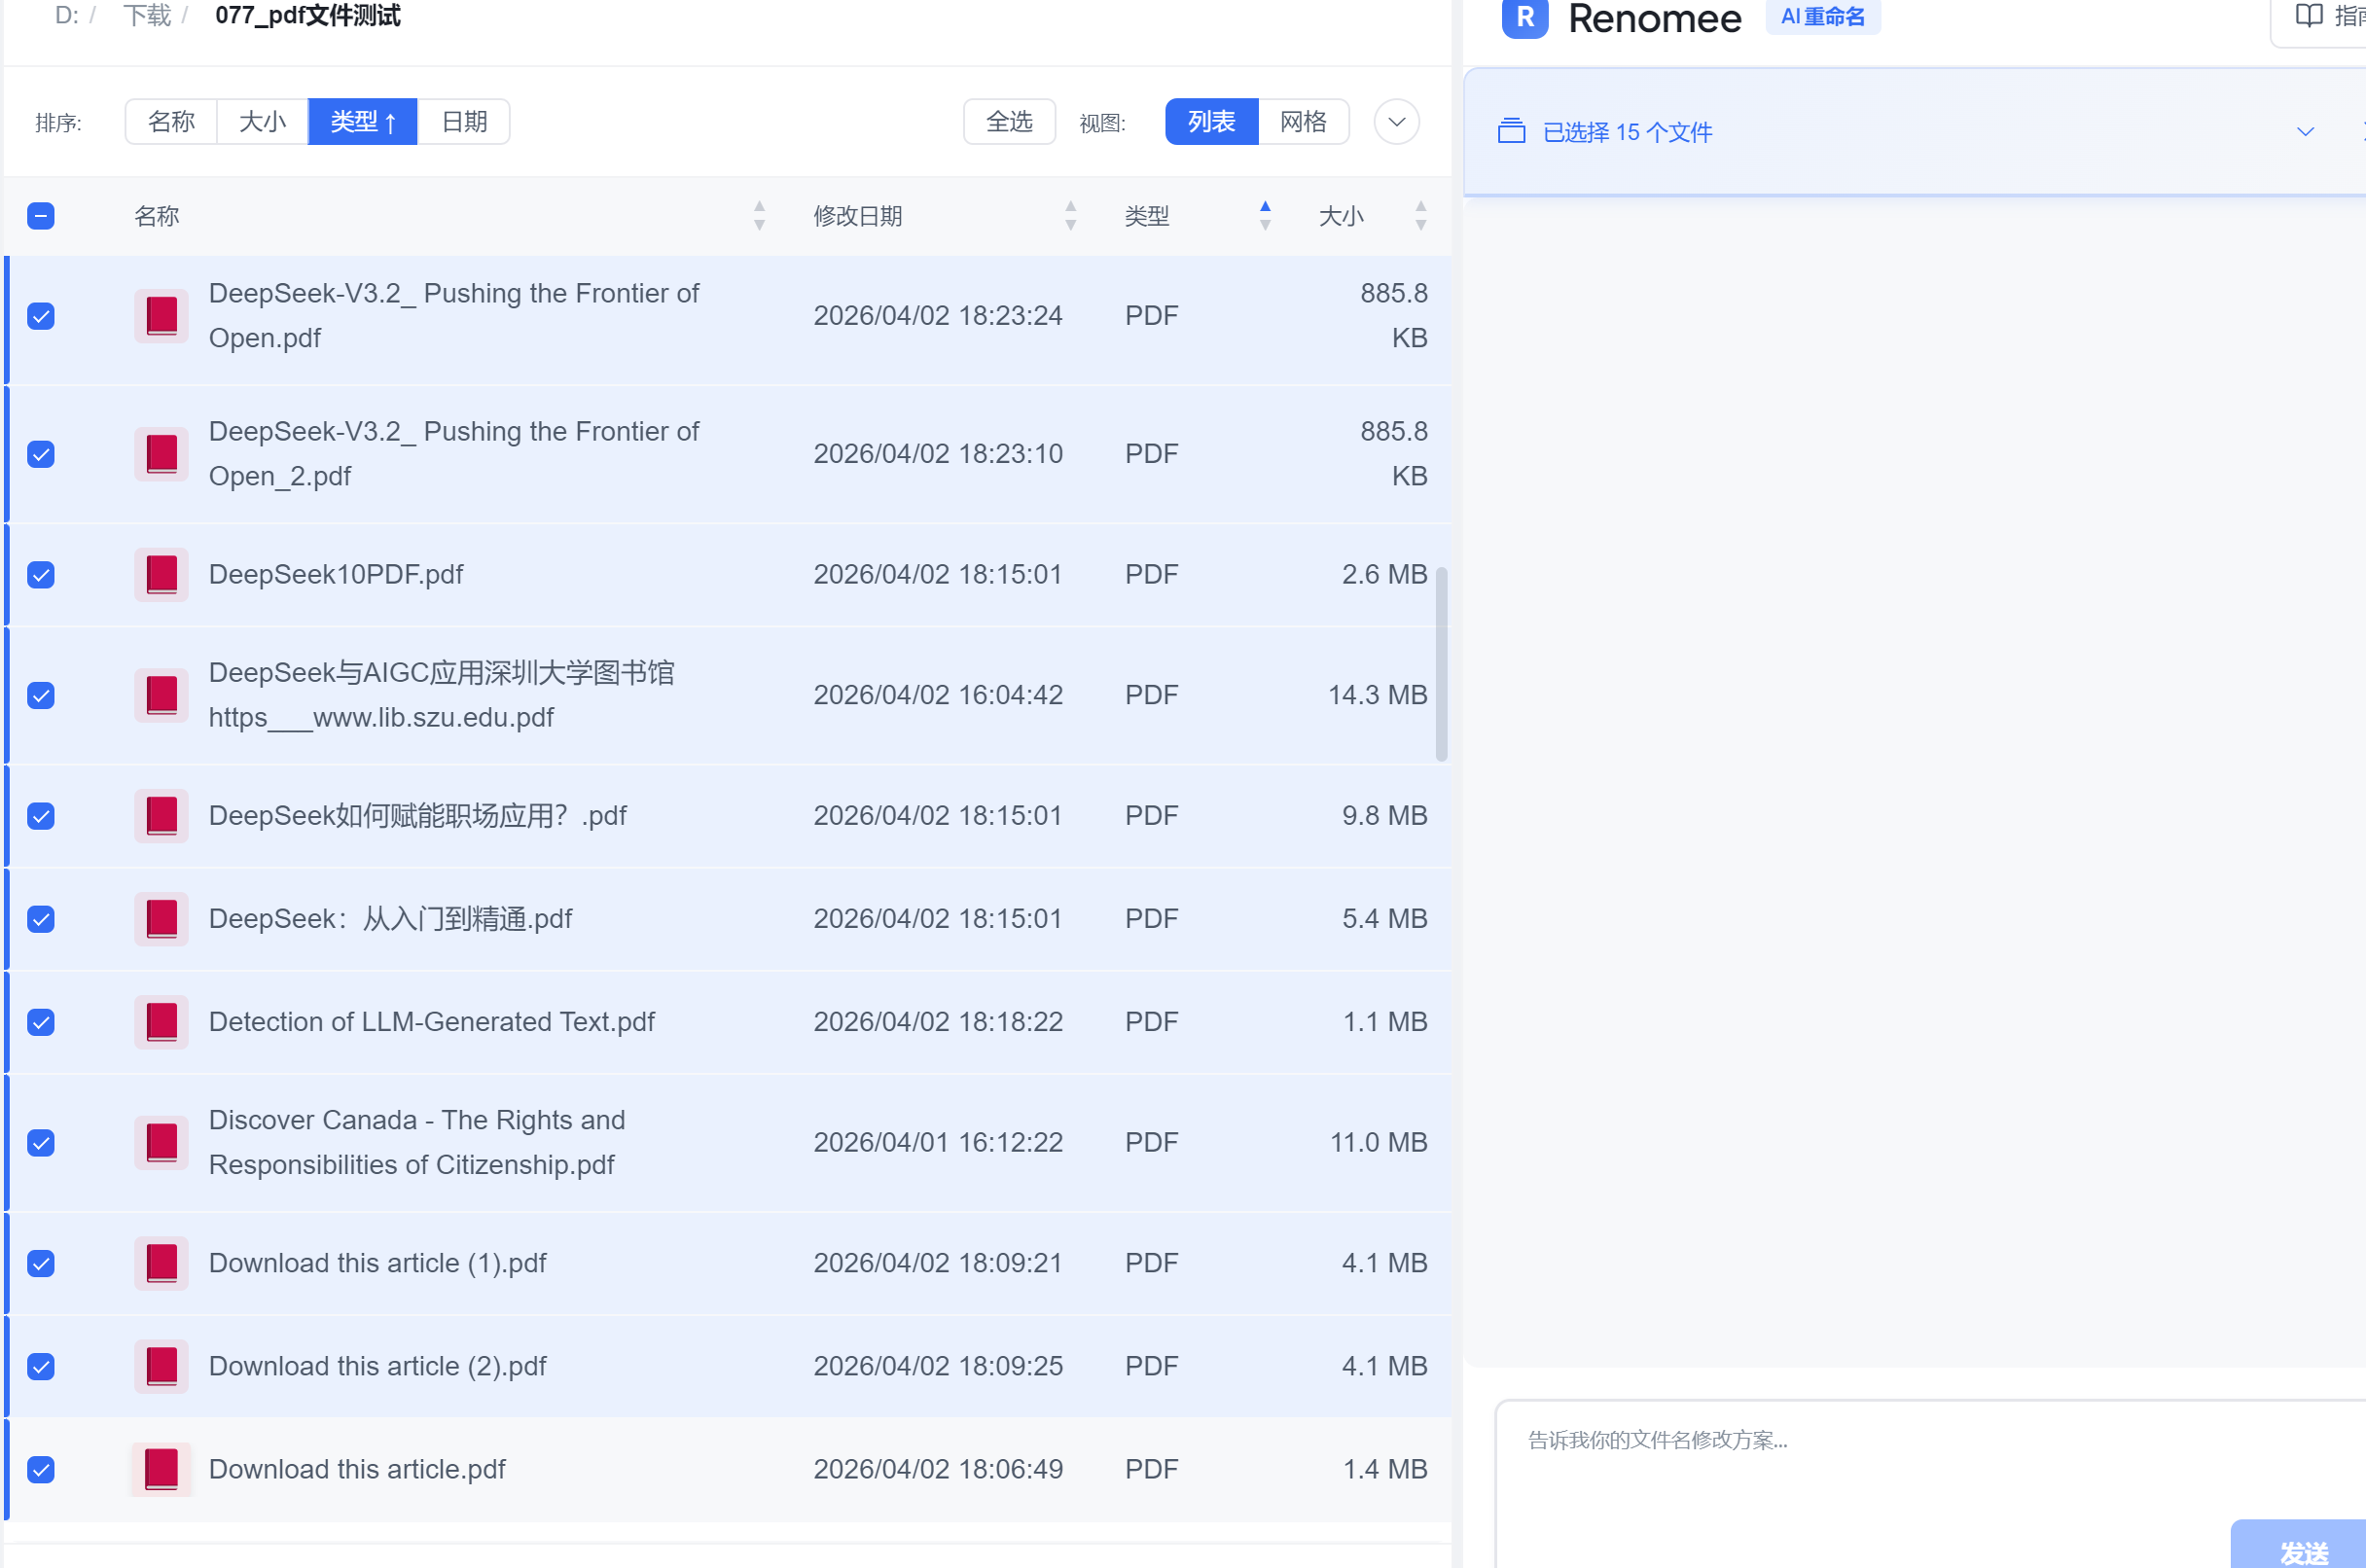This screenshot has height=1568, width=2366.
Task: Click the PDF icon for Open_2.pdf file
Action: click(x=161, y=454)
